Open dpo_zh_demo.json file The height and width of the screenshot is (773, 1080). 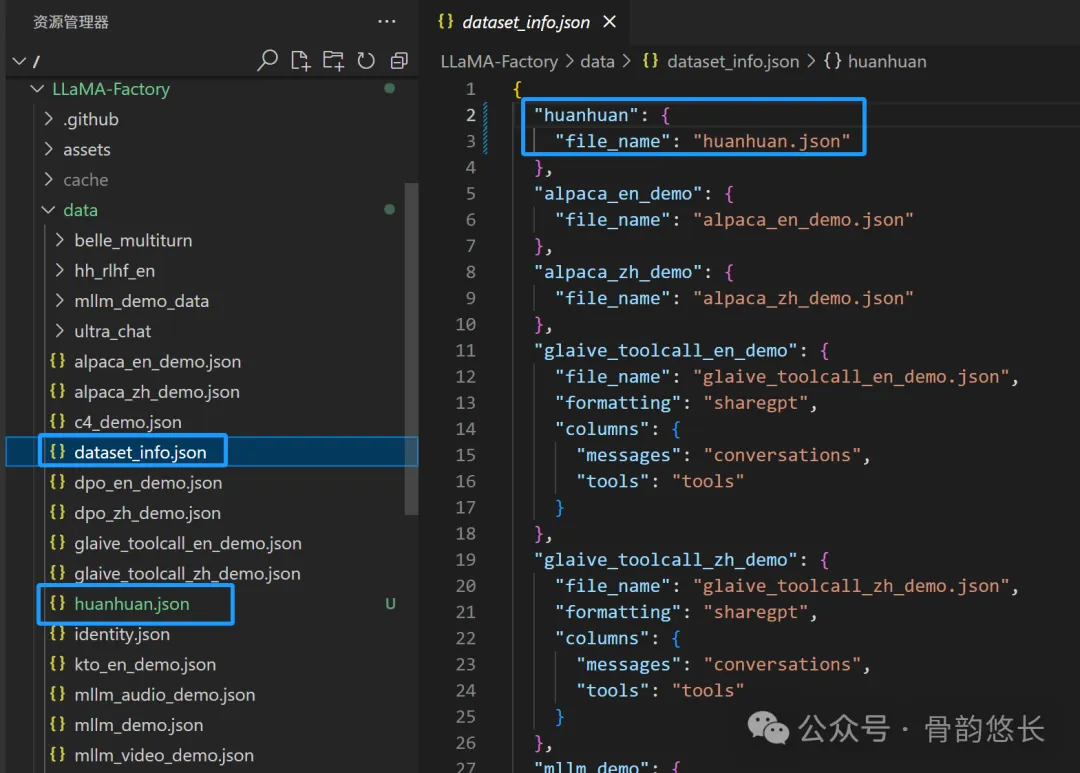(x=147, y=513)
